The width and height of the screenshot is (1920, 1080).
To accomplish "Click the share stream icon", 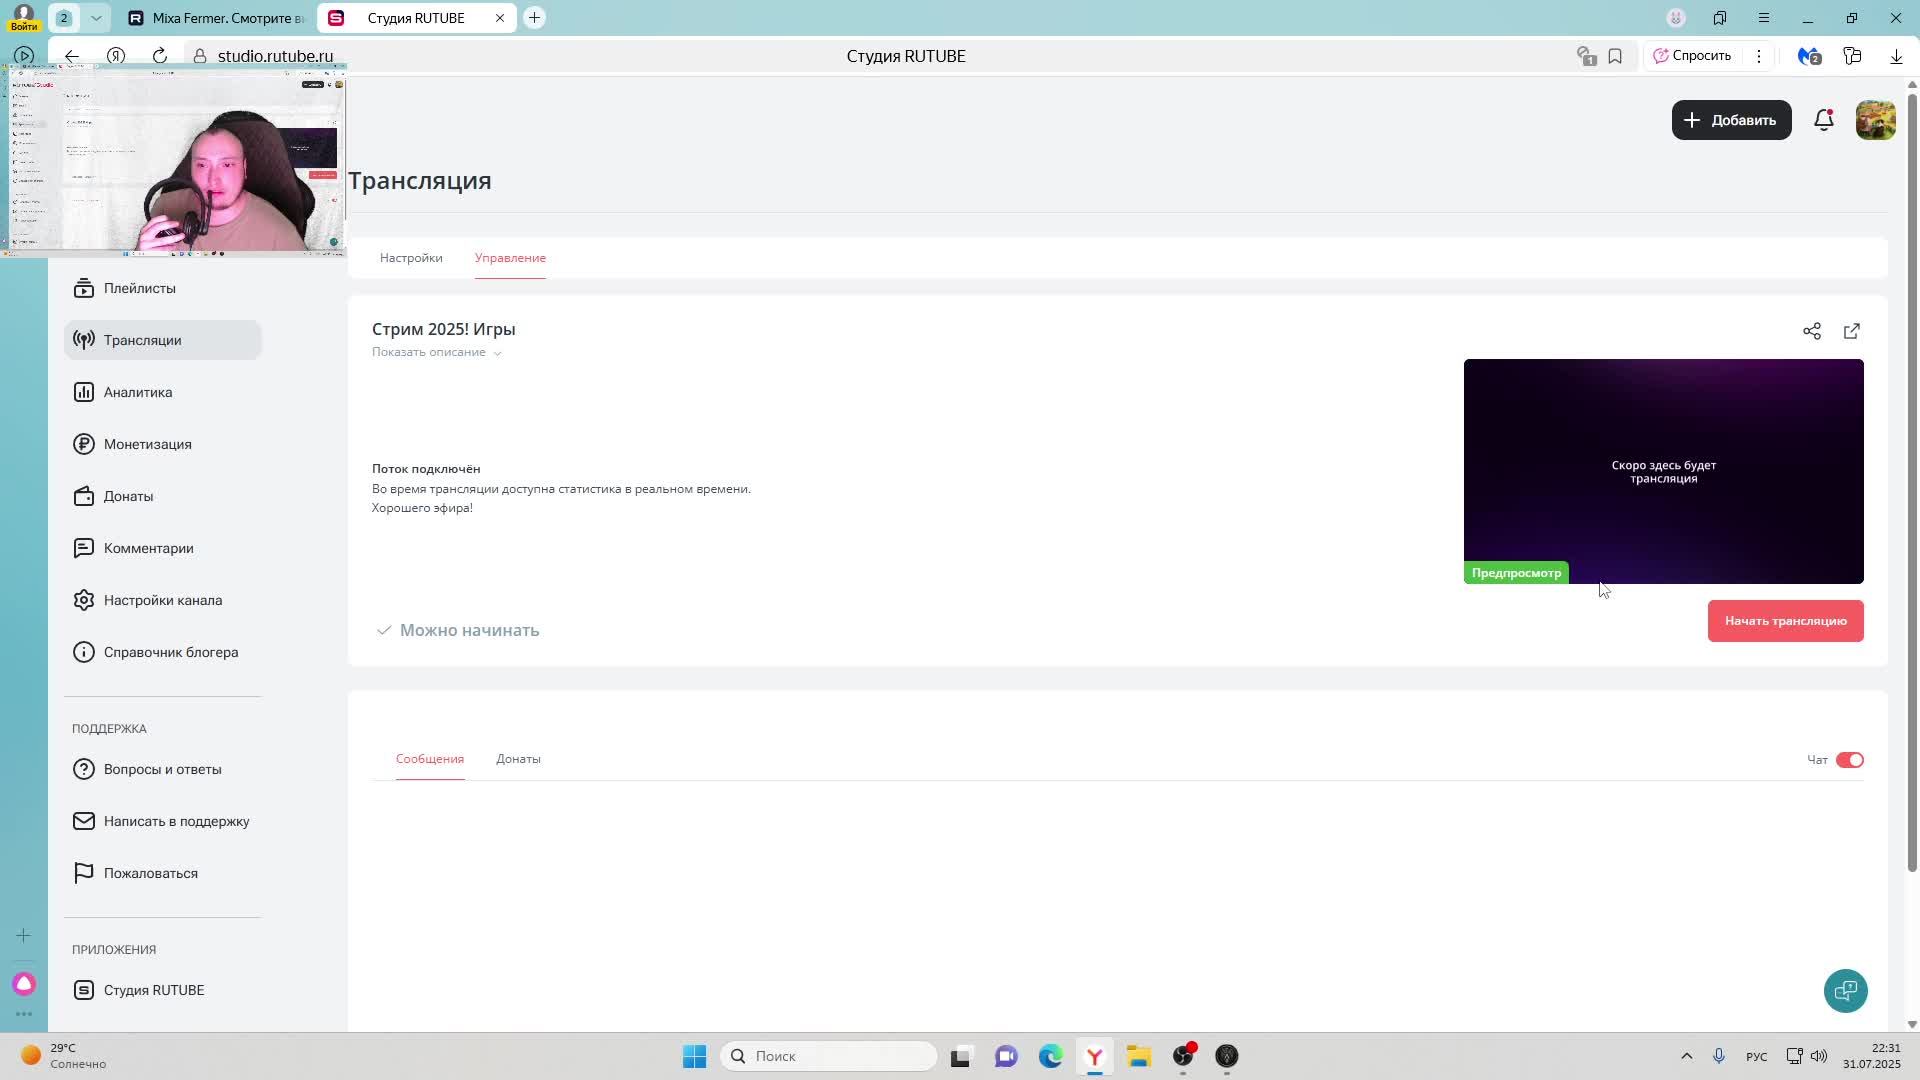I will (x=1811, y=331).
